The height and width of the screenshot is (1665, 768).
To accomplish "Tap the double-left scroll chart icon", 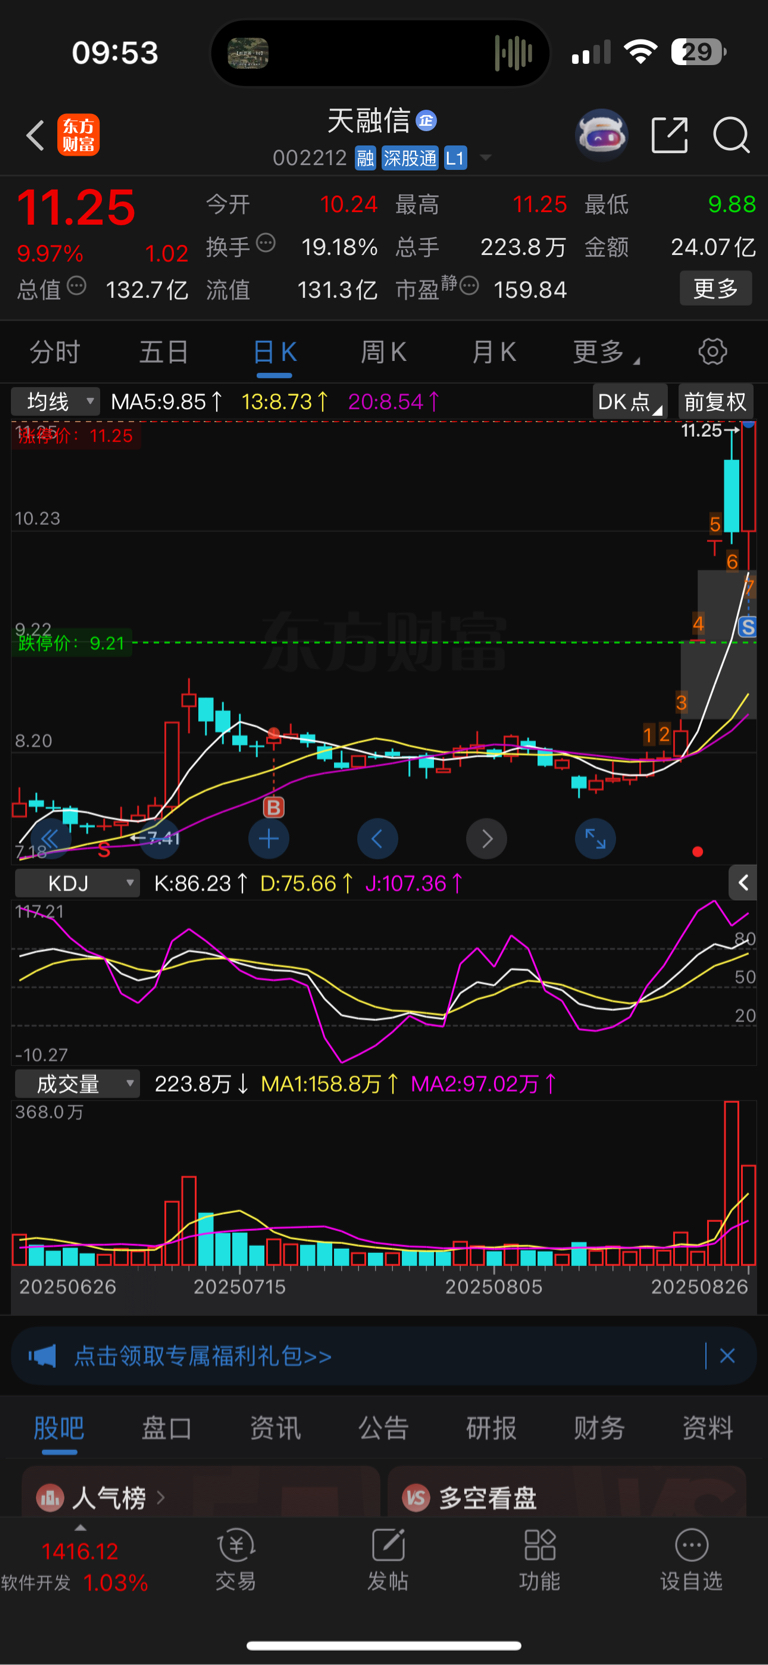I will point(49,838).
